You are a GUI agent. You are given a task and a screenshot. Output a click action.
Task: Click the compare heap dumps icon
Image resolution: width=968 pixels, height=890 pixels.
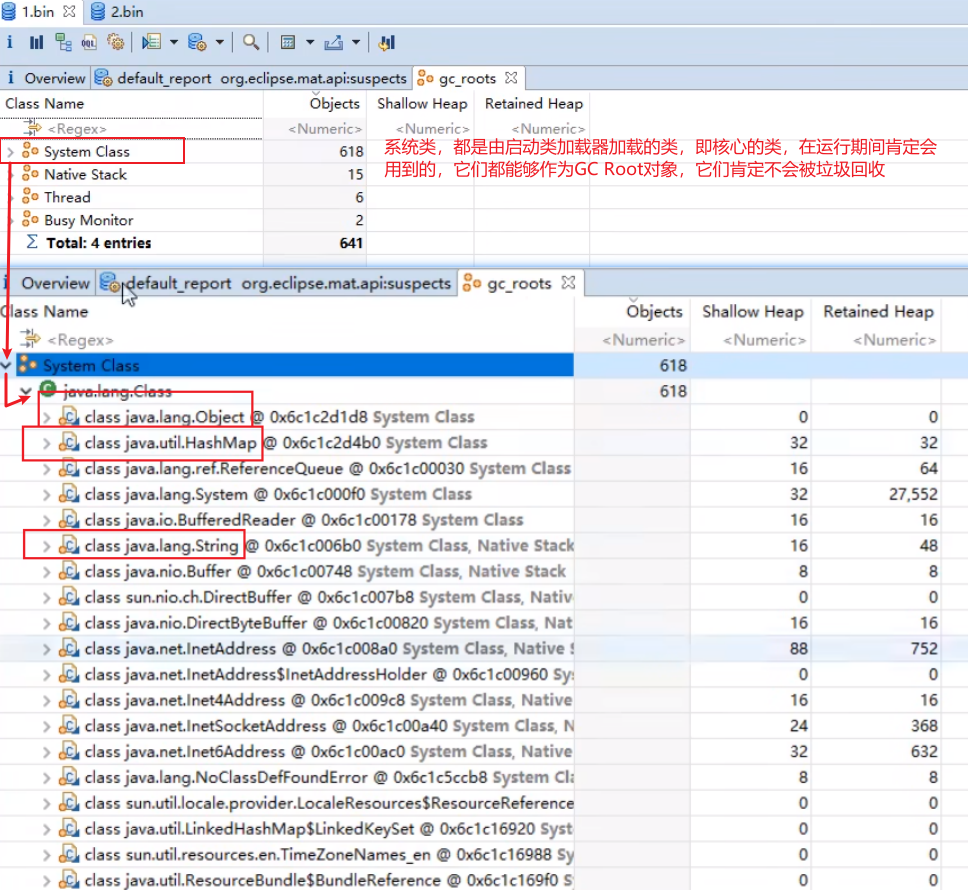coord(387,42)
